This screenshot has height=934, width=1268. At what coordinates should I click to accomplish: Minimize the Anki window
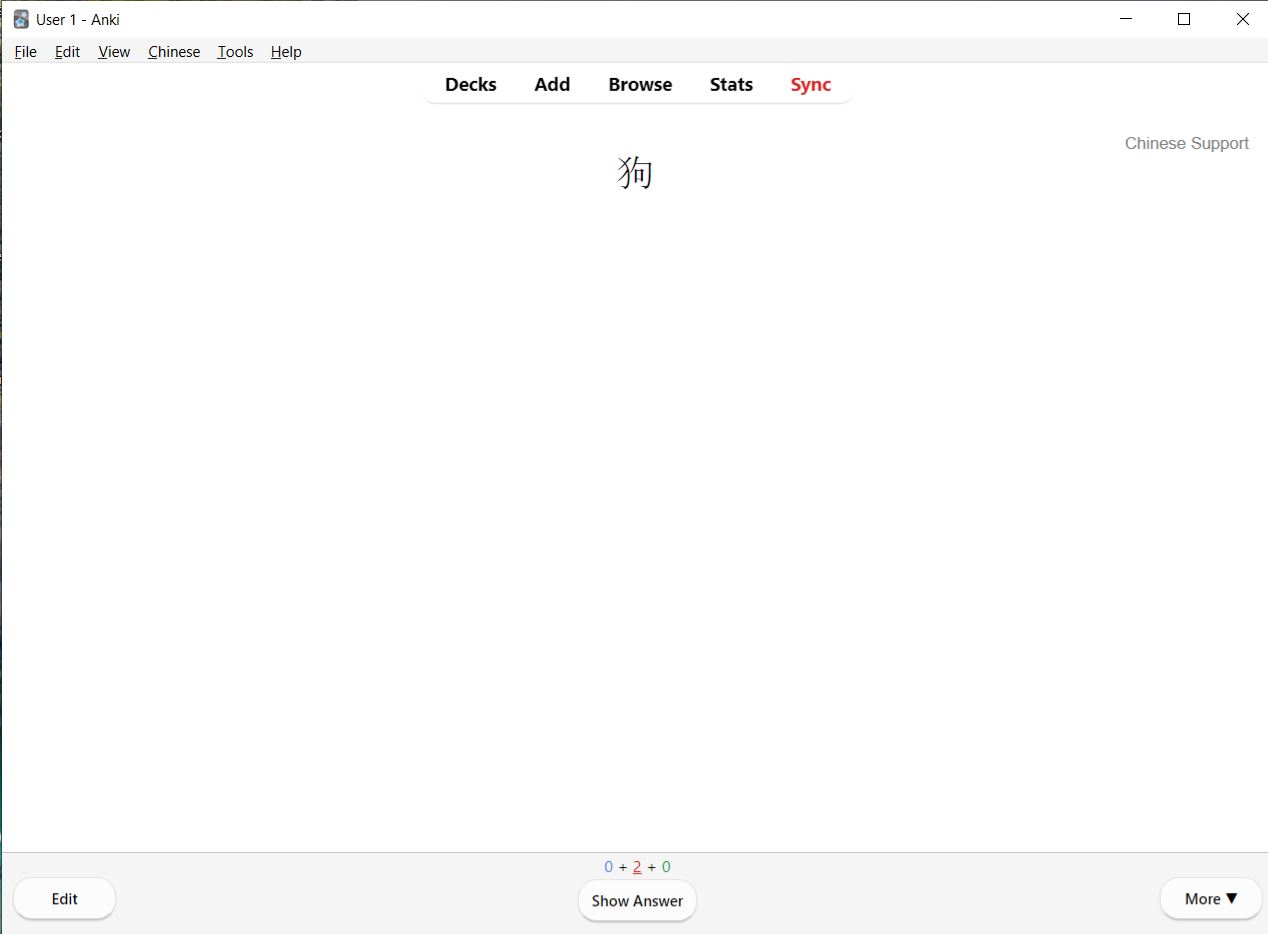click(1126, 19)
